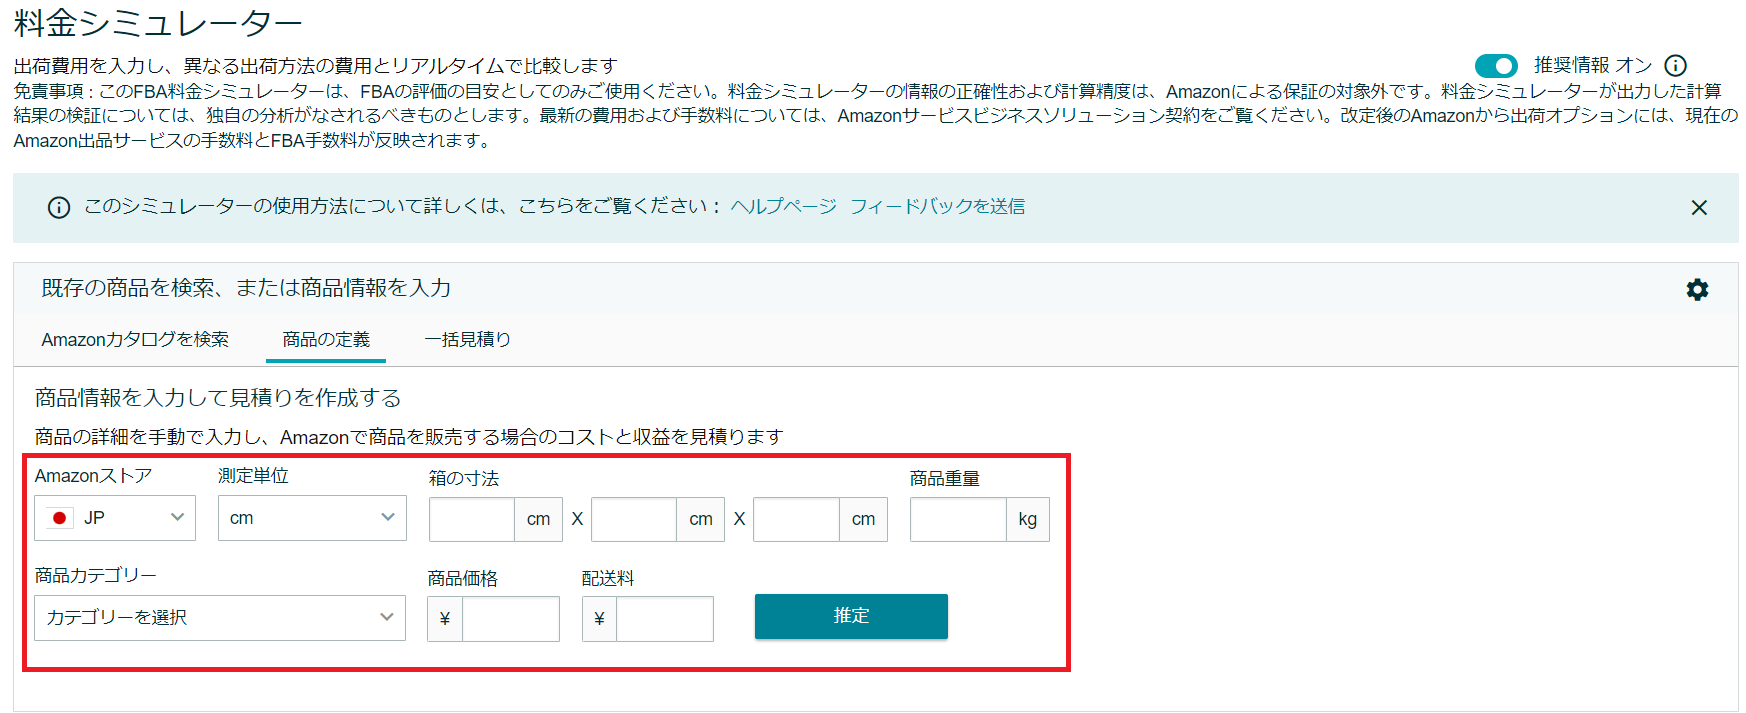Click the 商品情報を入力して見積りを作成する heading
This screenshot has width=1746, height=713.
[x=218, y=398]
